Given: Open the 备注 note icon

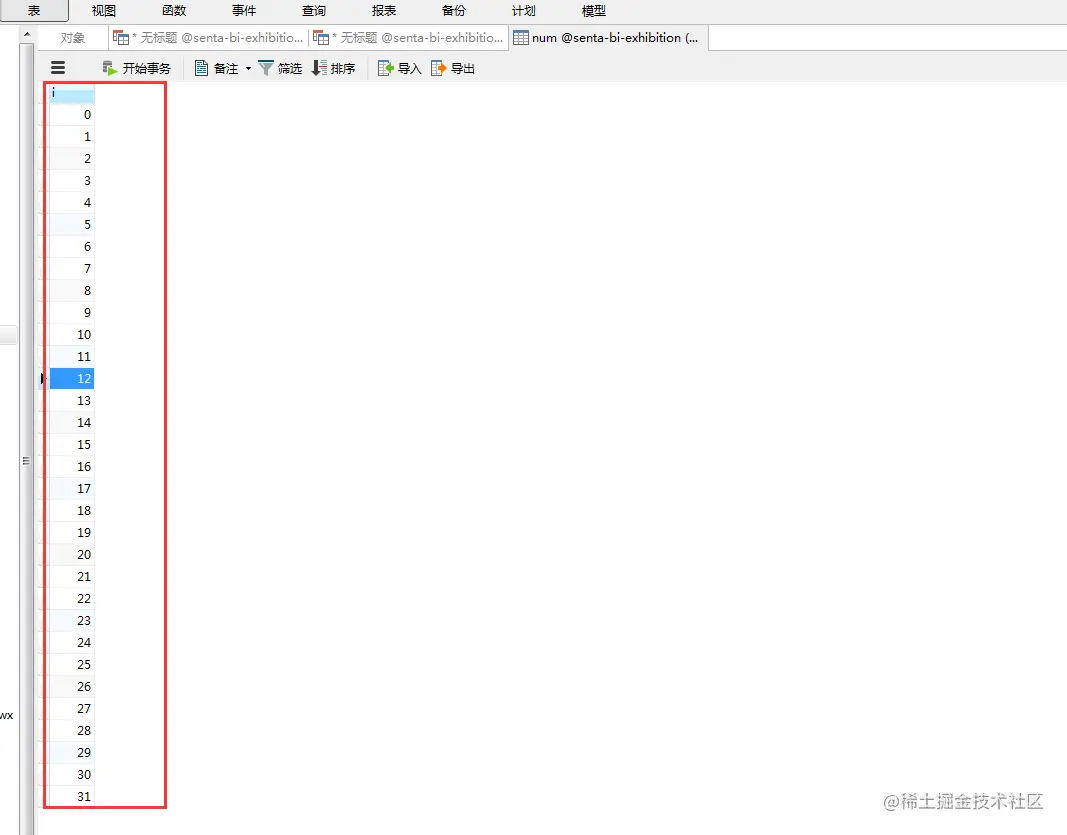Looking at the screenshot, I should point(218,68).
